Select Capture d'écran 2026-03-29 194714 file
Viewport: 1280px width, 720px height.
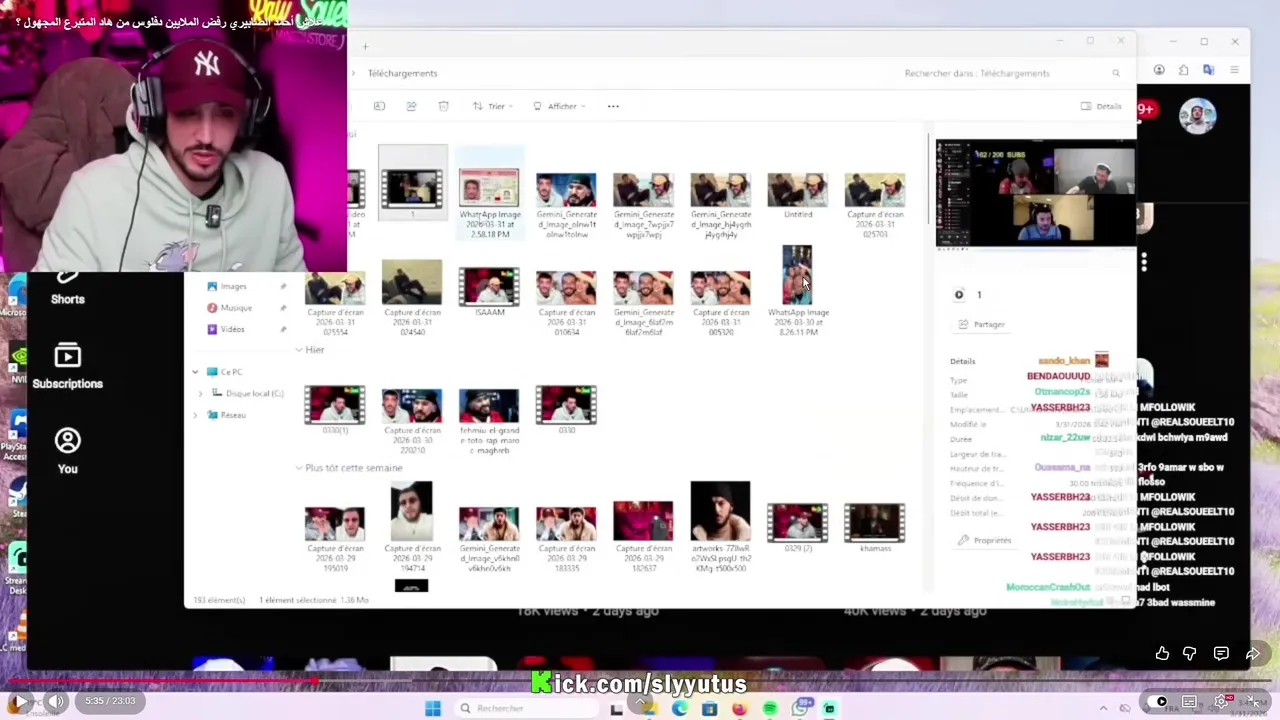pos(412,527)
